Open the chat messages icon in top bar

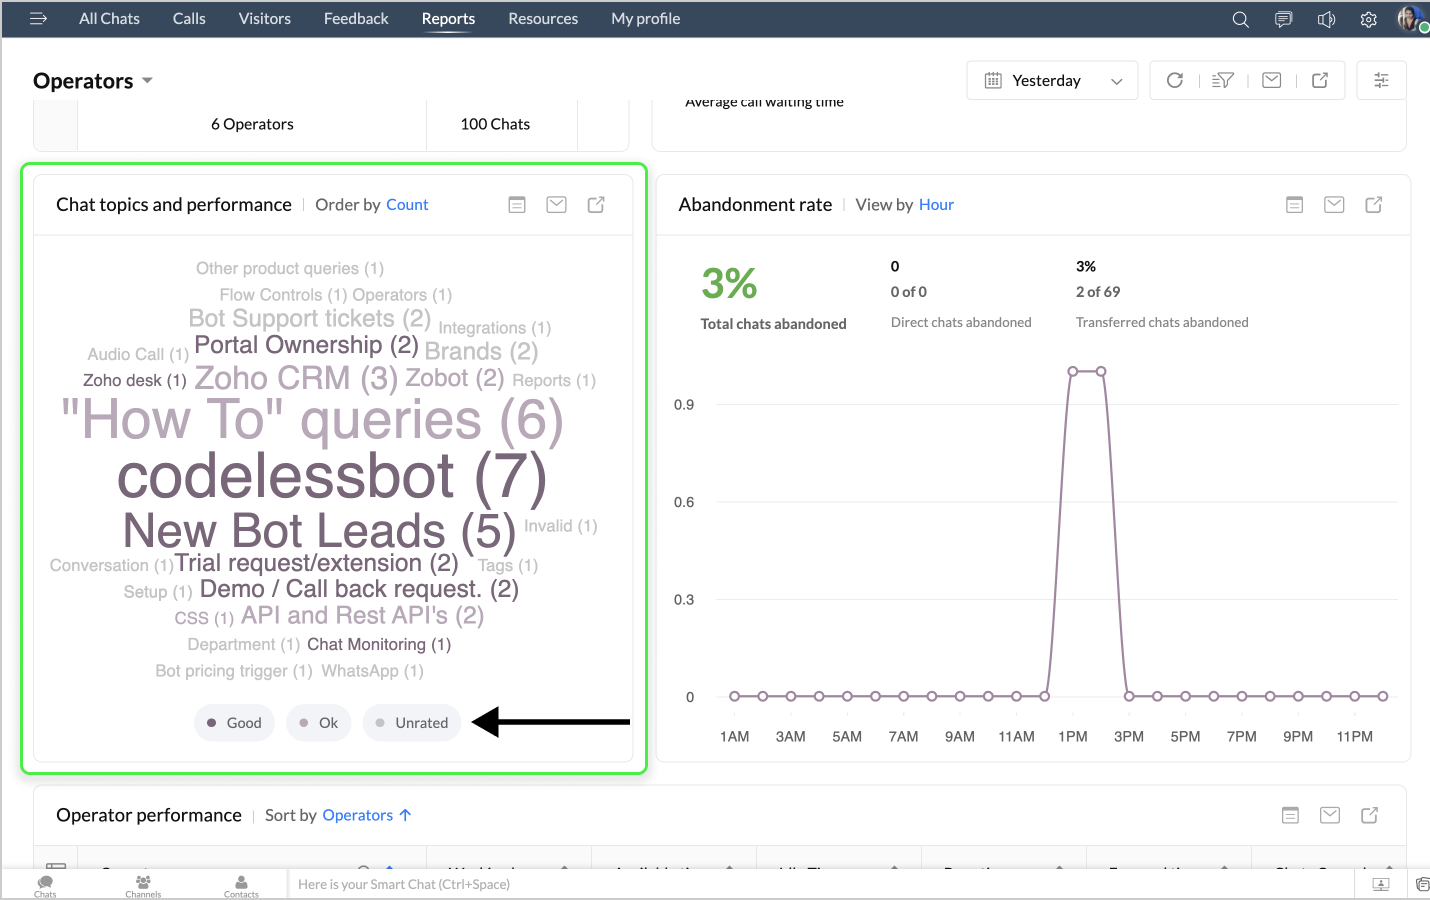point(1283,19)
